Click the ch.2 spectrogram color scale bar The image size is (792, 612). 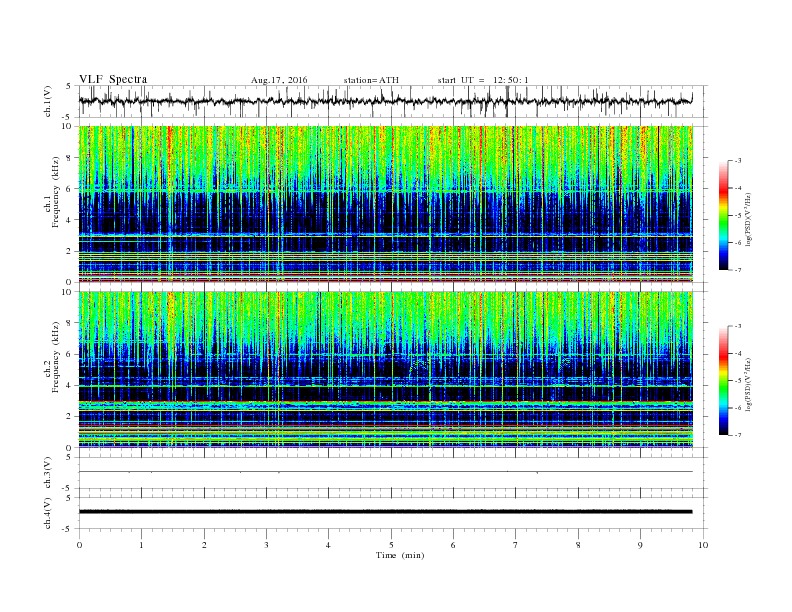724,380
